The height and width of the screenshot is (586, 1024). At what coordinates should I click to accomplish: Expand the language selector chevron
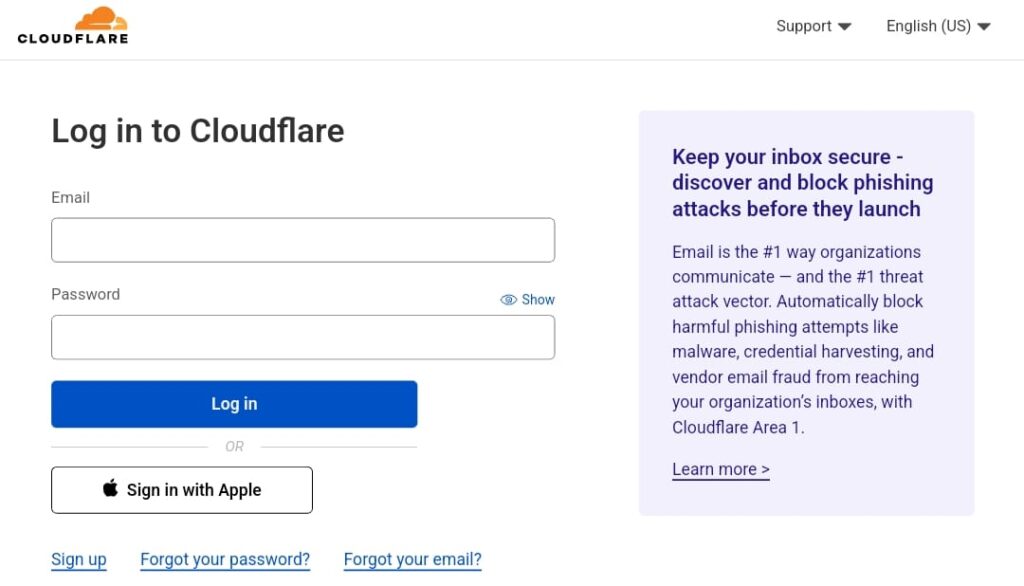point(984,27)
